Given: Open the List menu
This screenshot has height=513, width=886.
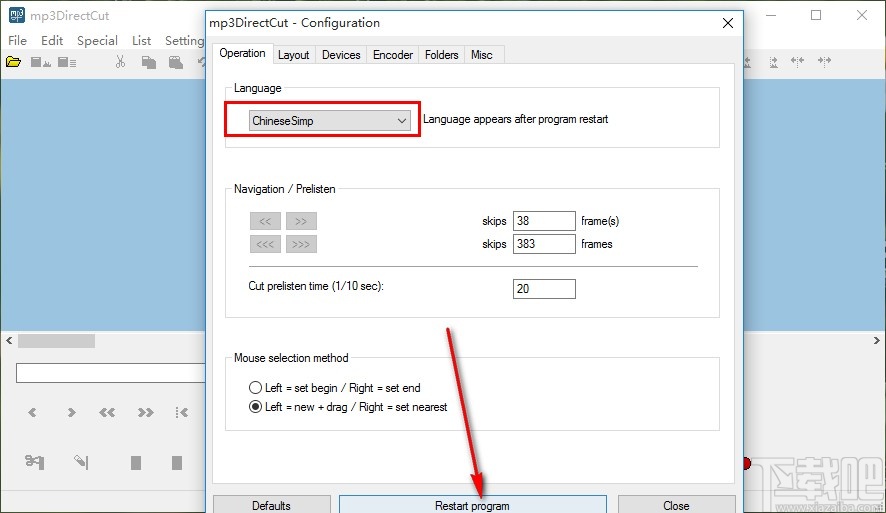Looking at the screenshot, I should tap(141, 41).
